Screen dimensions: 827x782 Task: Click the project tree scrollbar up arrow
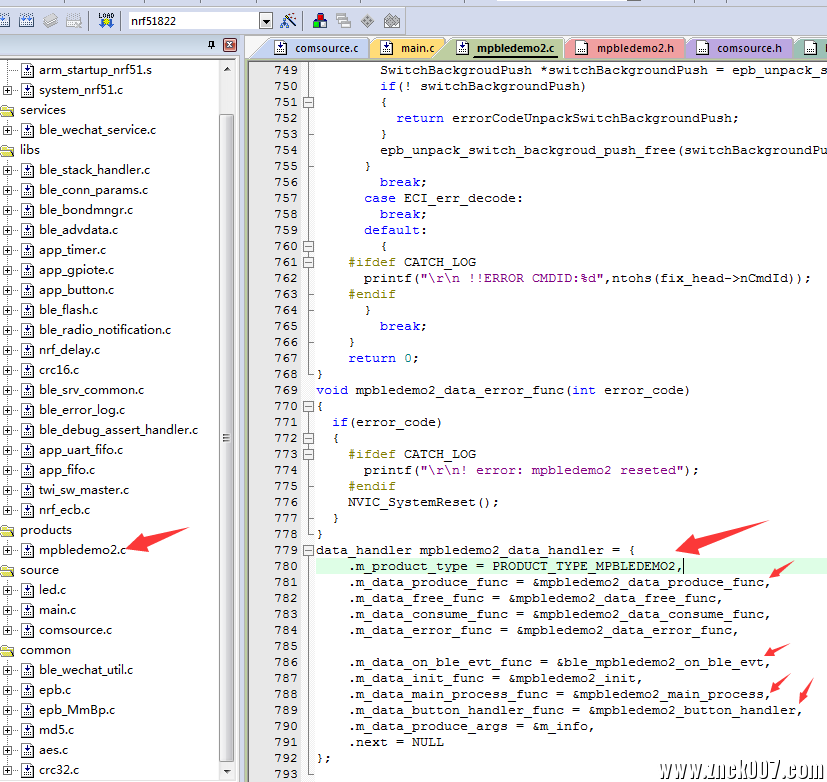pyautogui.click(x=227, y=70)
